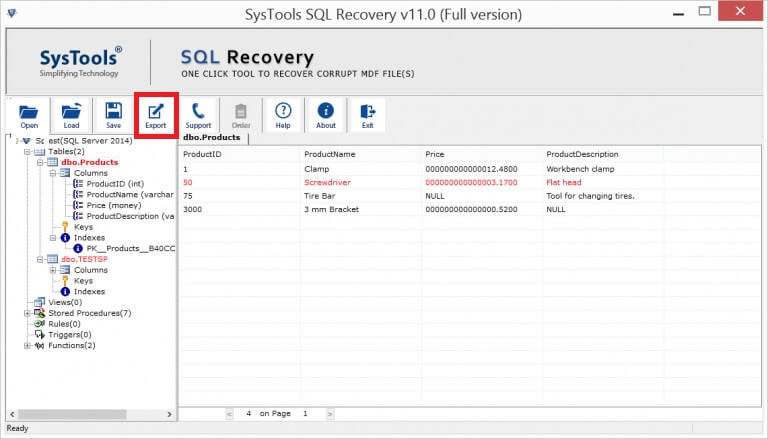Click right arrow of tree scrollbar
This screenshot has width=768, height=439.
[x=169, y=415]
